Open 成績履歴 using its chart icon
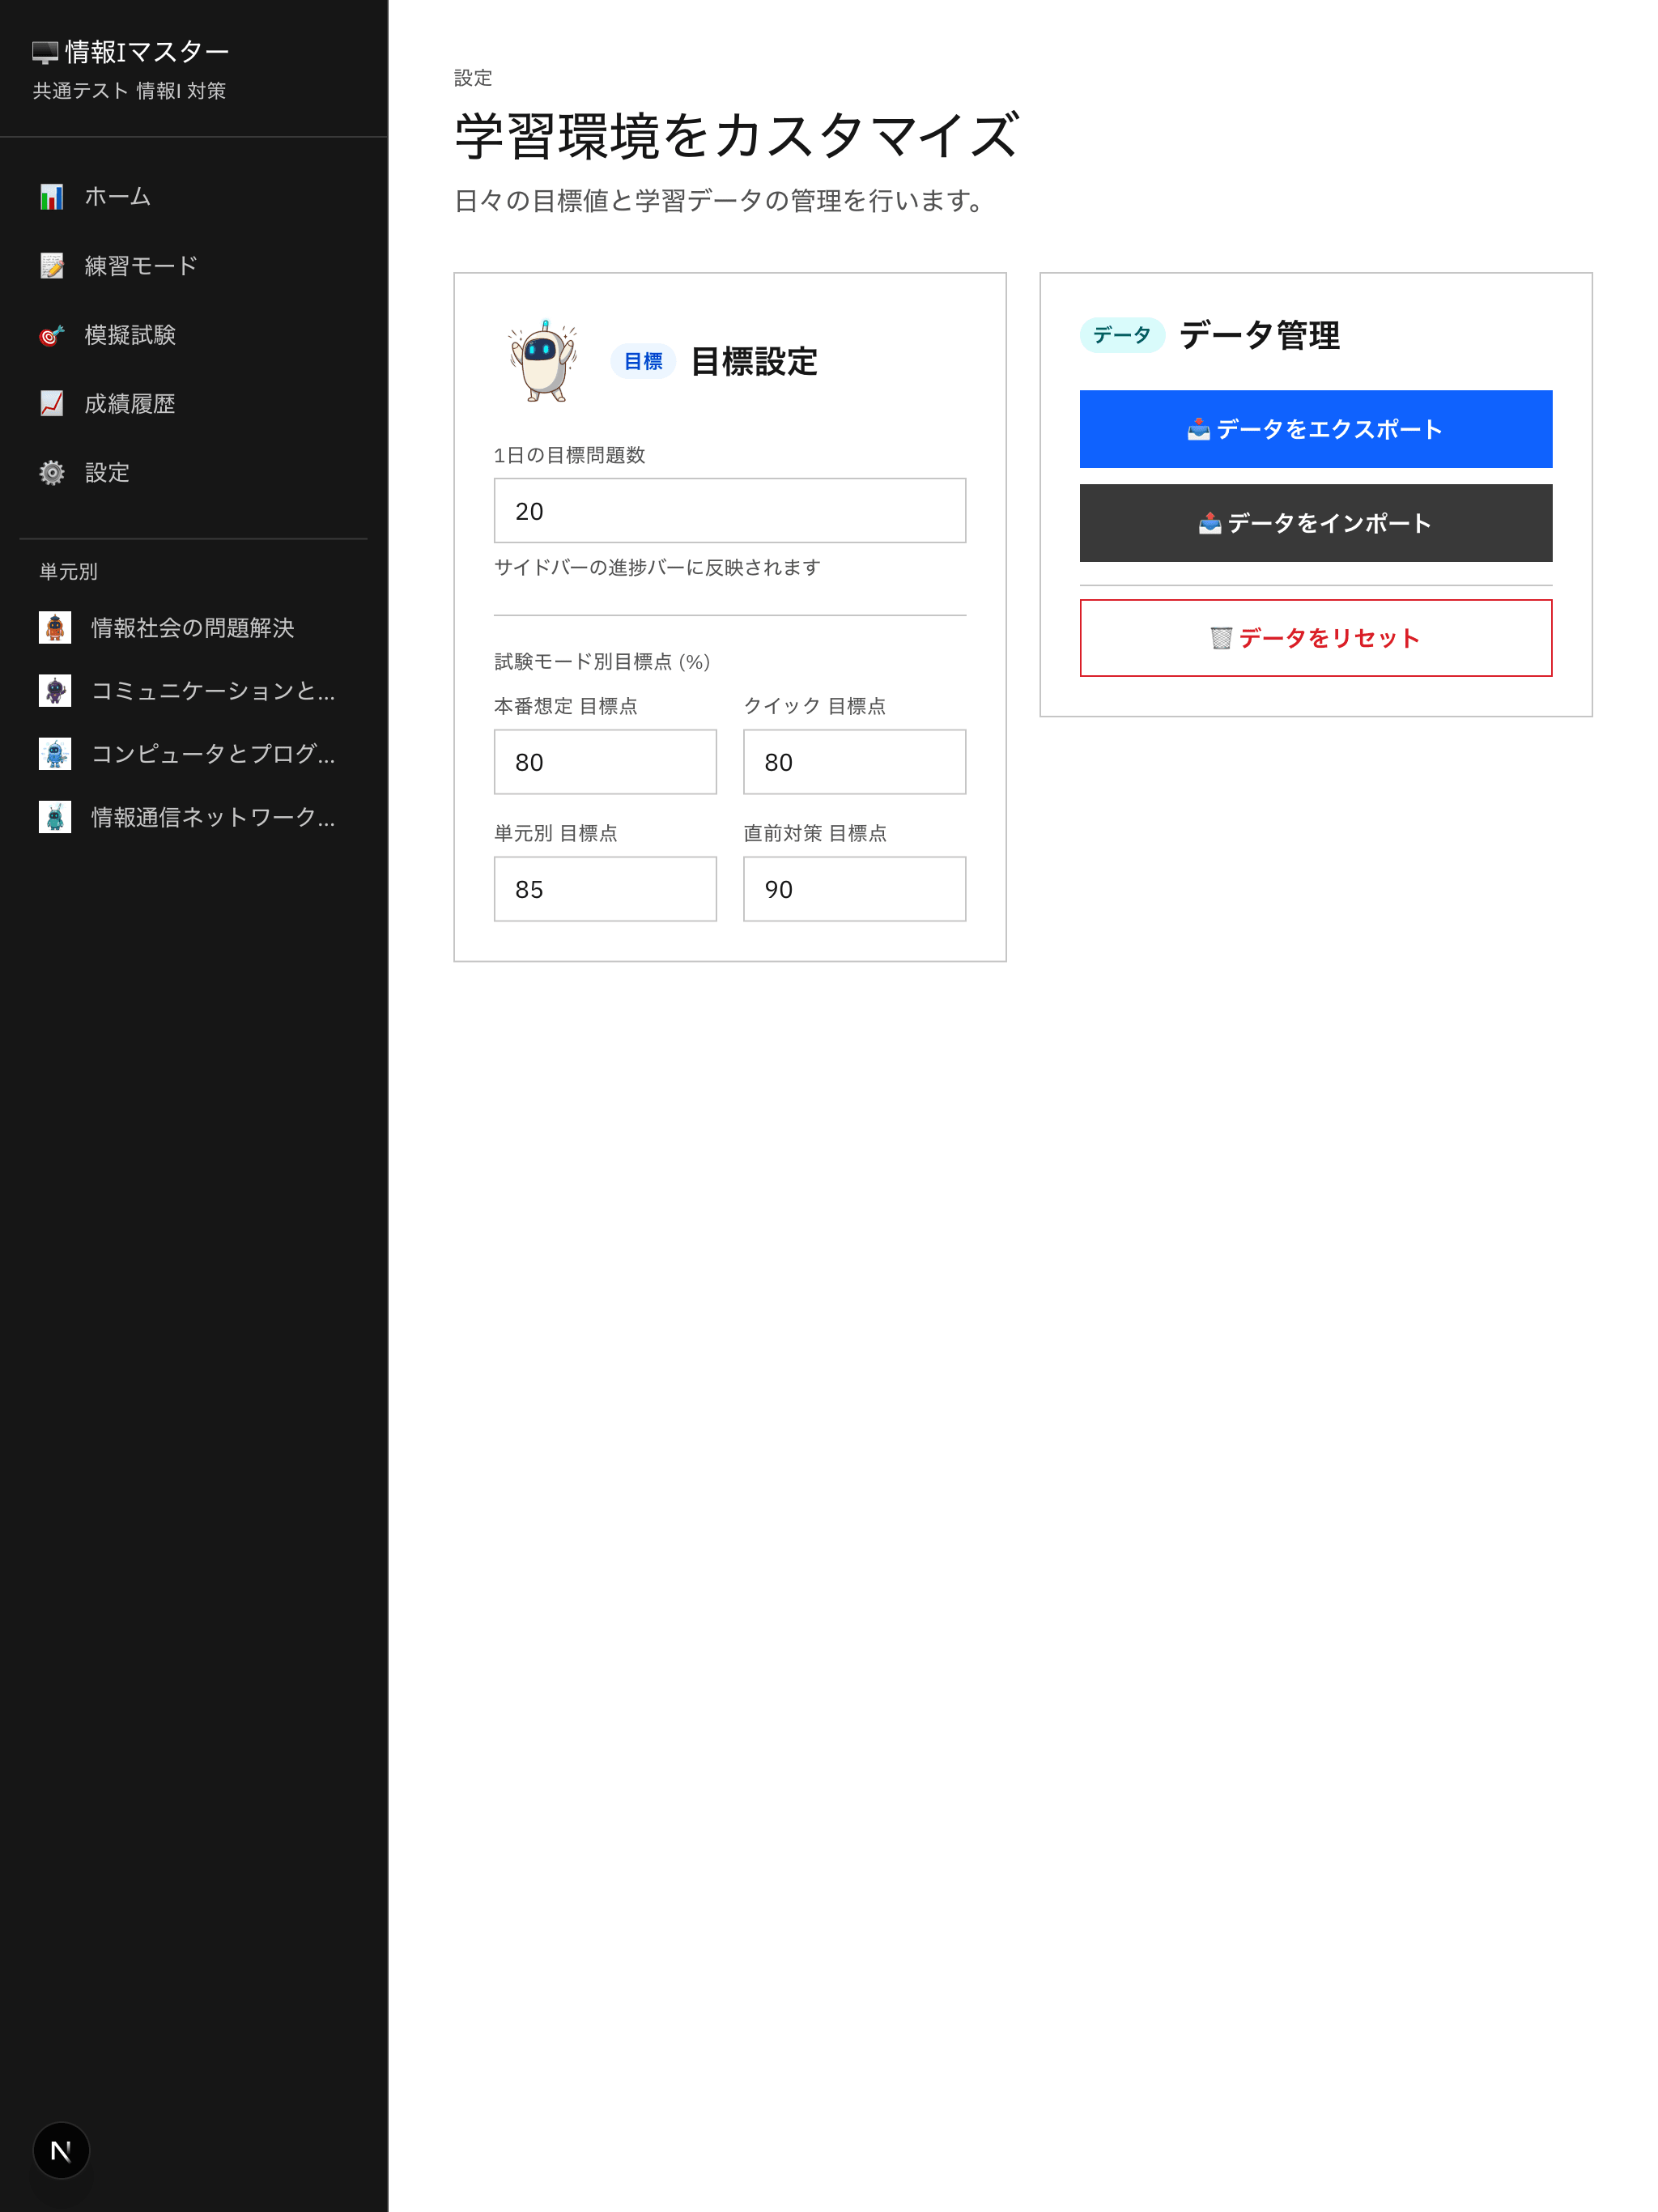This screenshot has width=1658, height=2212. [52, 404]
